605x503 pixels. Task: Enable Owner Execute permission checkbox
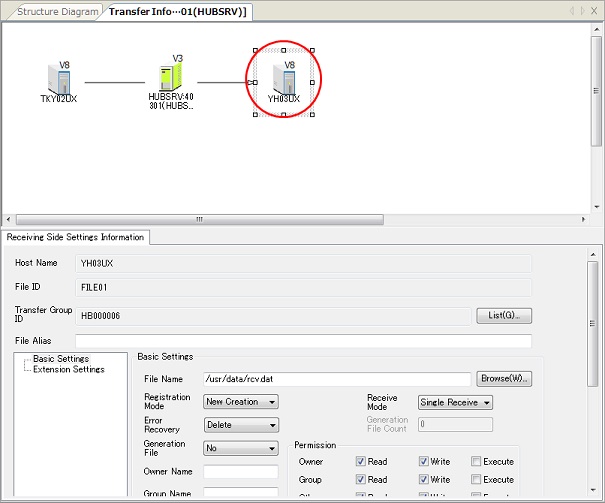[476, 462]
